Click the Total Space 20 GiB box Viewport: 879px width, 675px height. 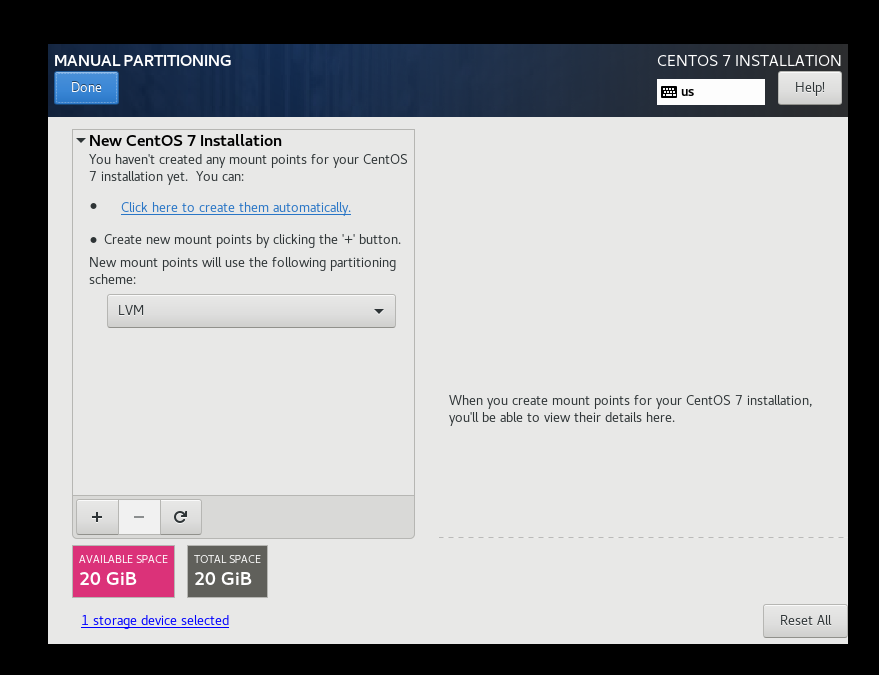(x=227, y=571)
